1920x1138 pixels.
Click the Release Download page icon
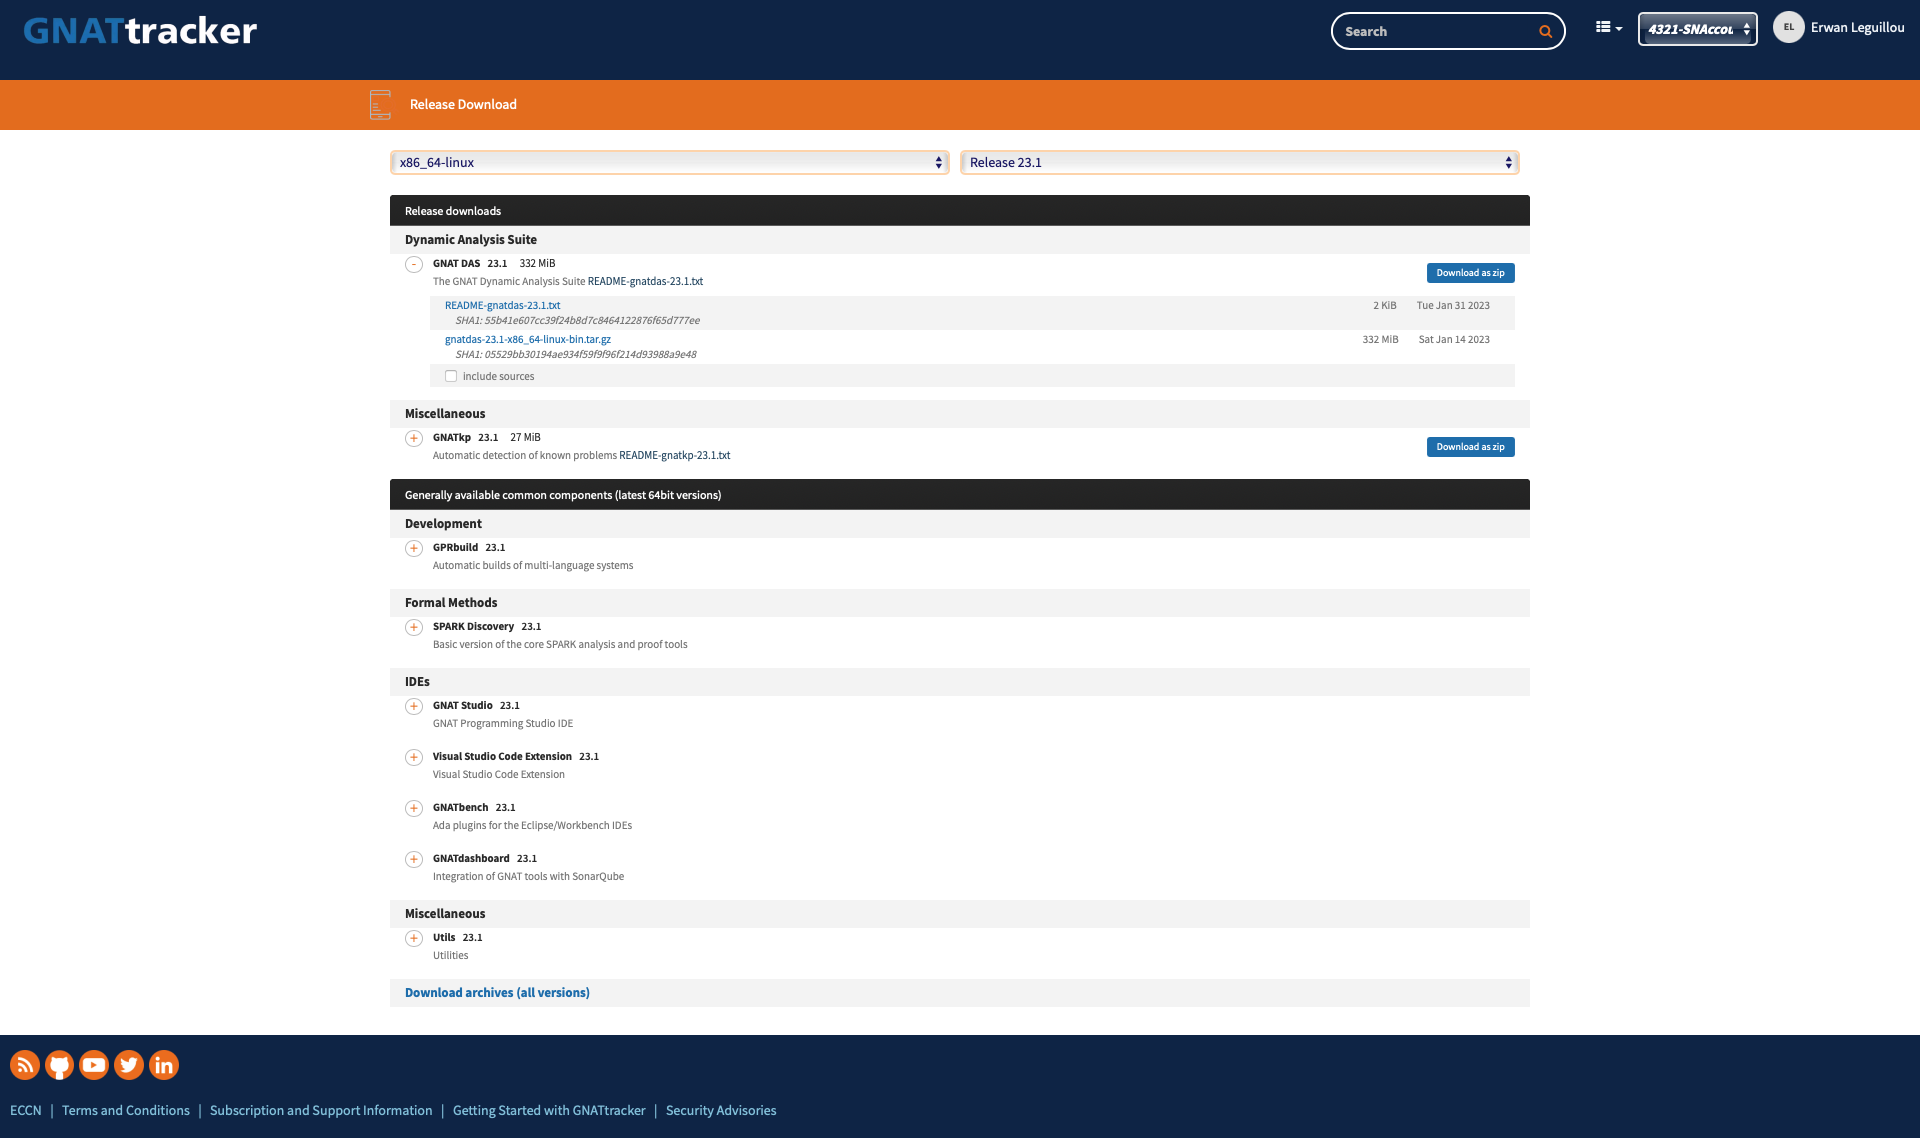380,104
